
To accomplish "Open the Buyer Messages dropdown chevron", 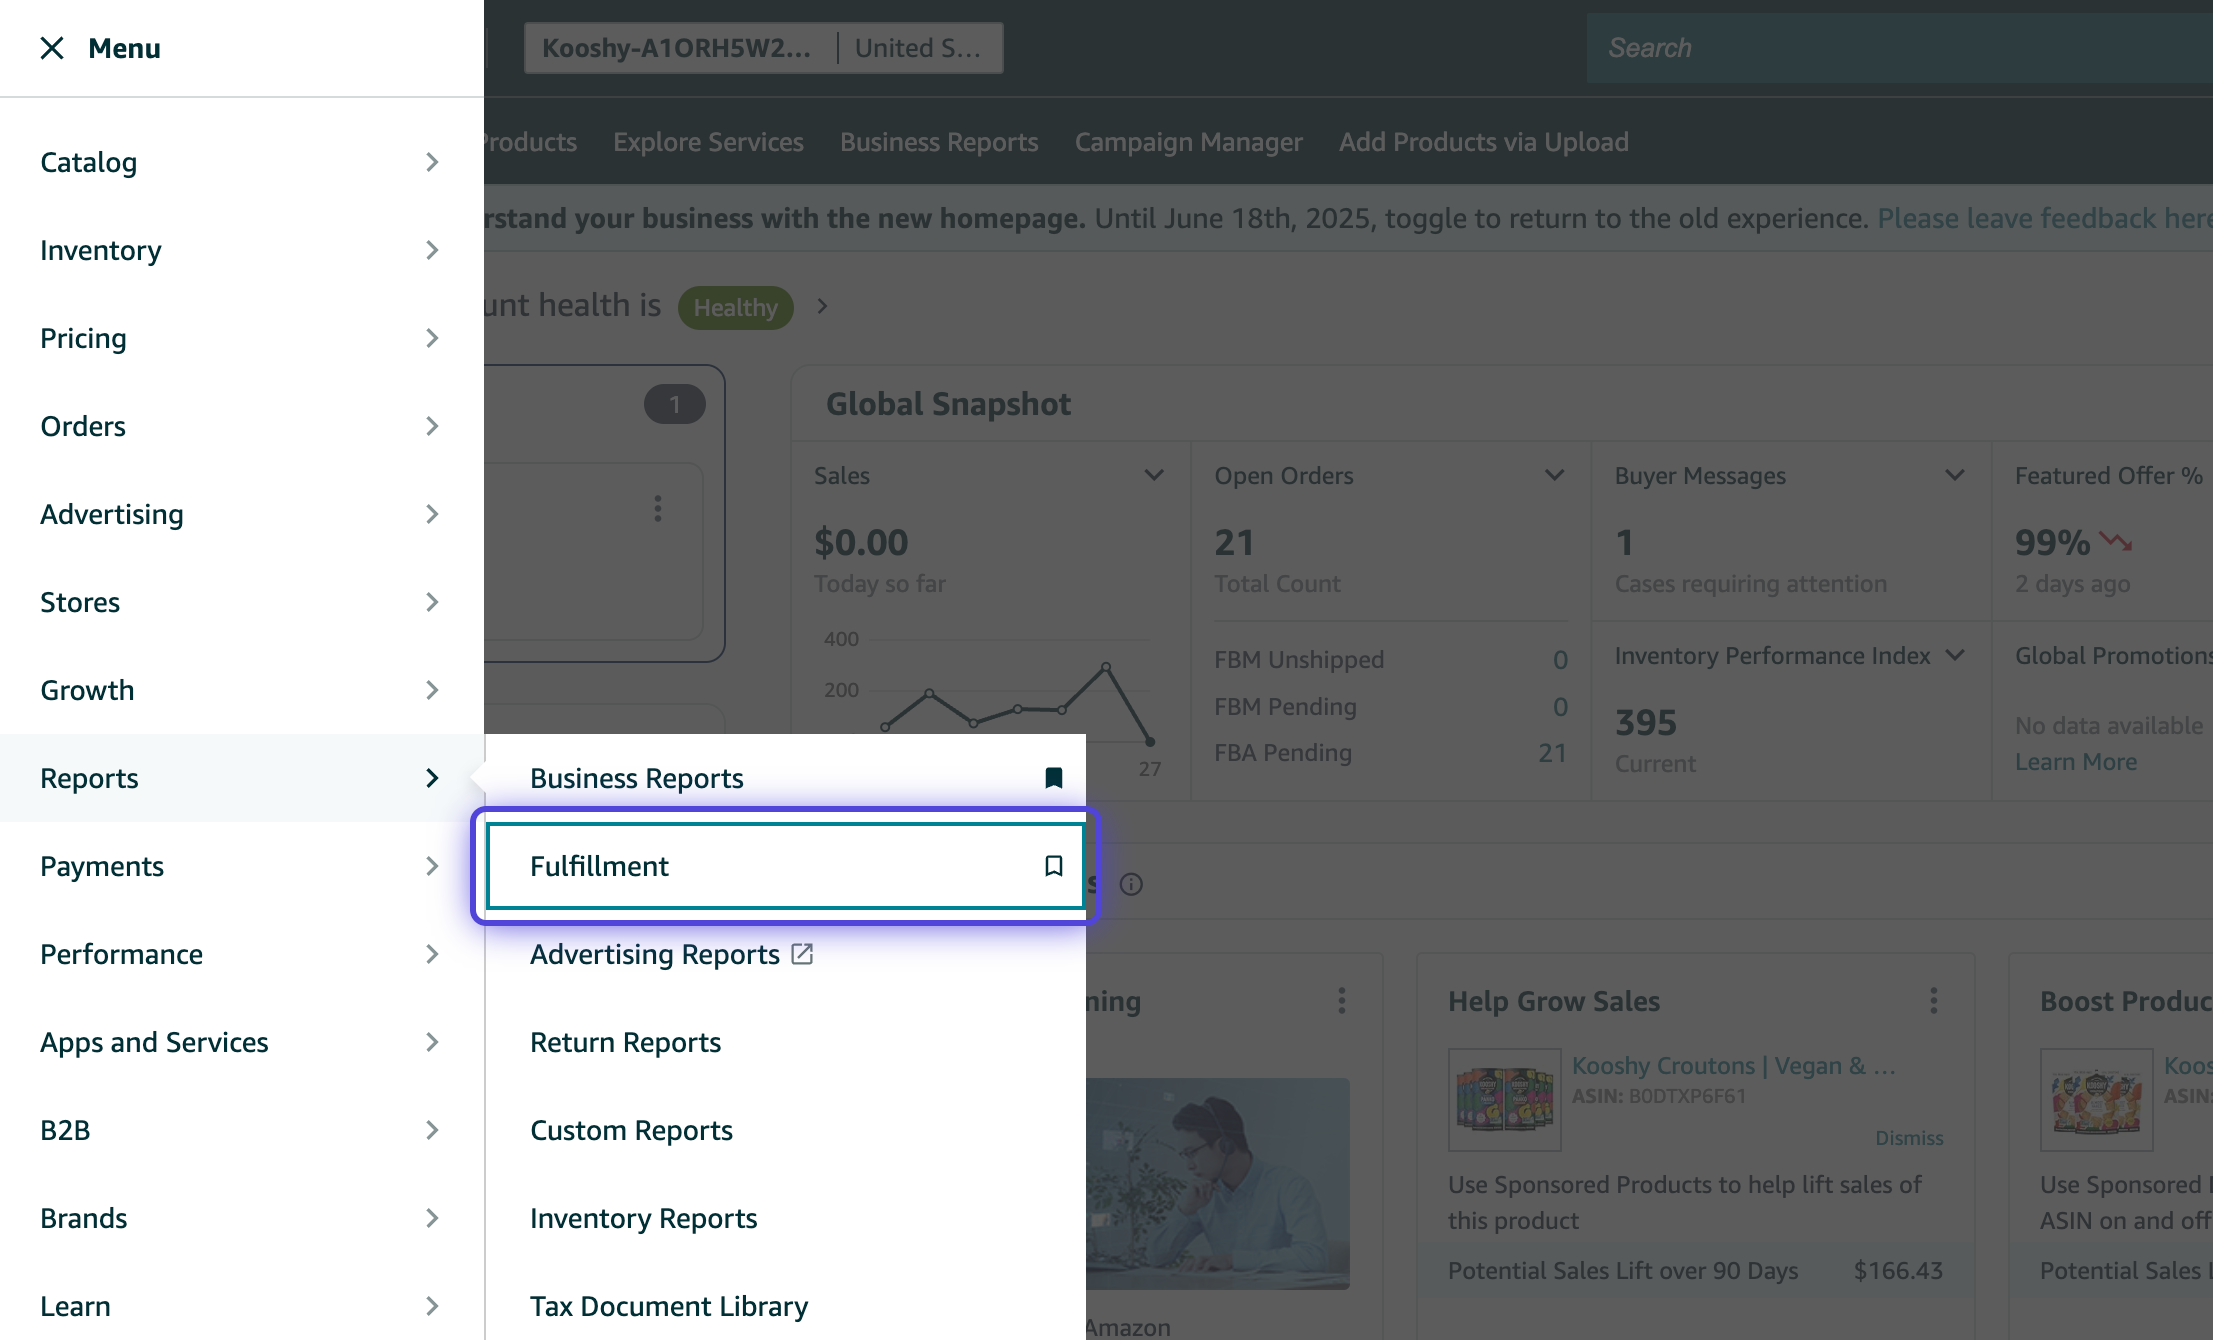I will pyautogui.click(x=1955, y=476).
